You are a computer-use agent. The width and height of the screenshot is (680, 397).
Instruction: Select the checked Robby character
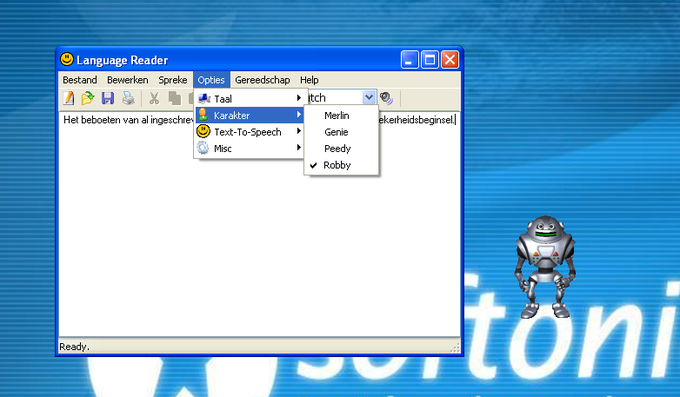341,165
